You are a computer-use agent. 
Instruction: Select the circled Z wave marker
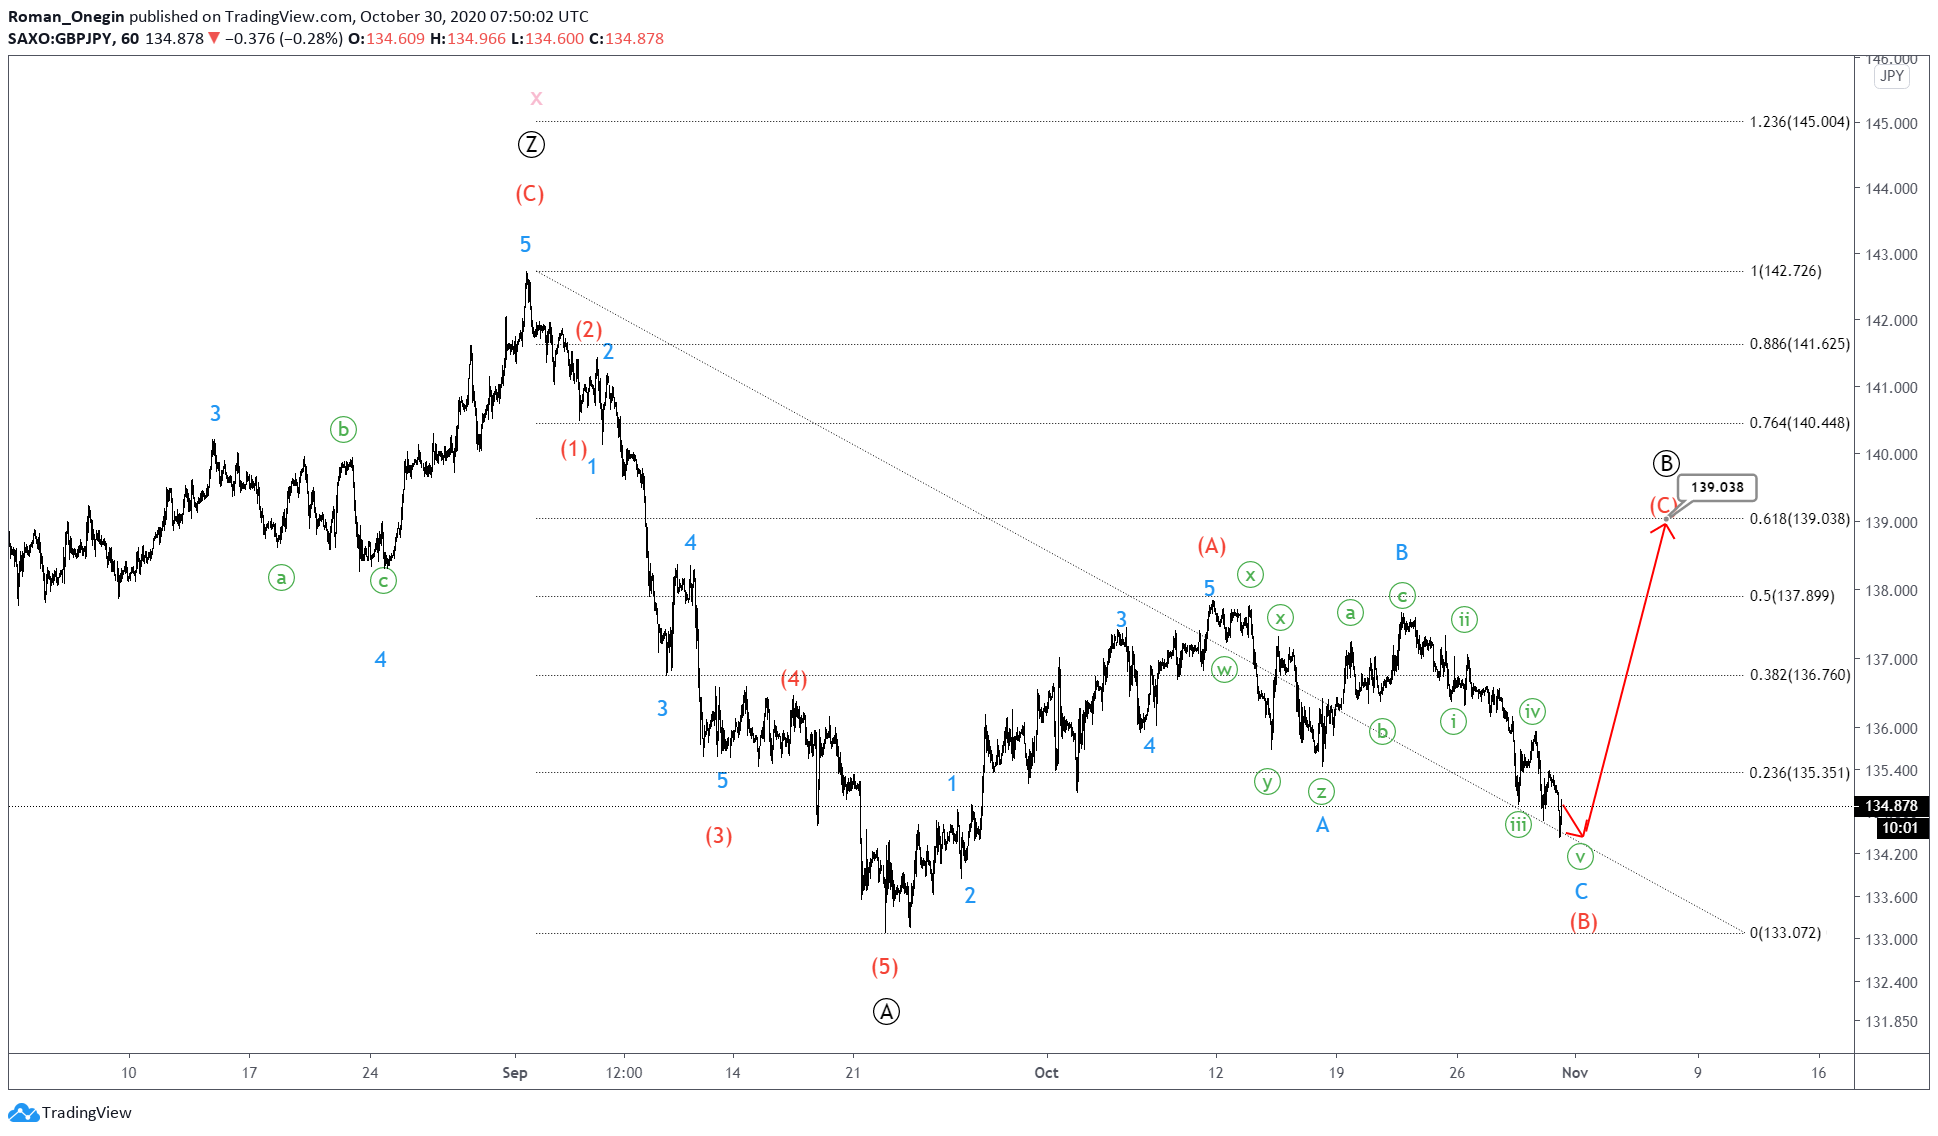coord(532,145)
